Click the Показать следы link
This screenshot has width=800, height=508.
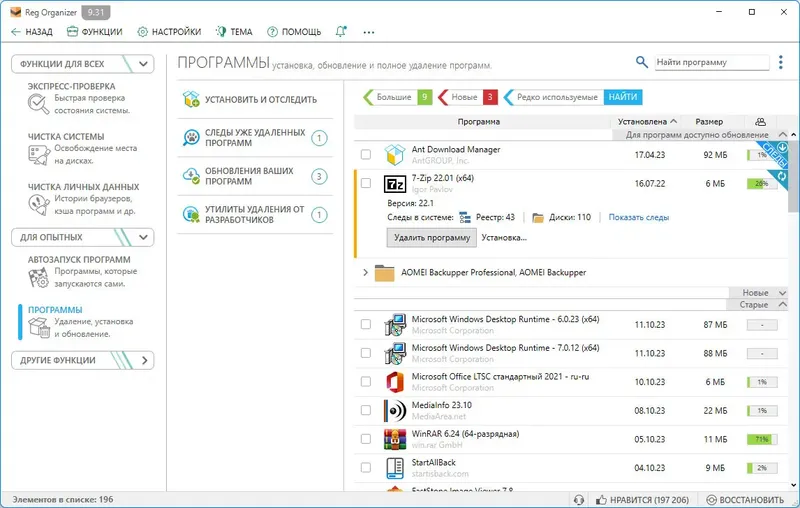click(639, 217)
